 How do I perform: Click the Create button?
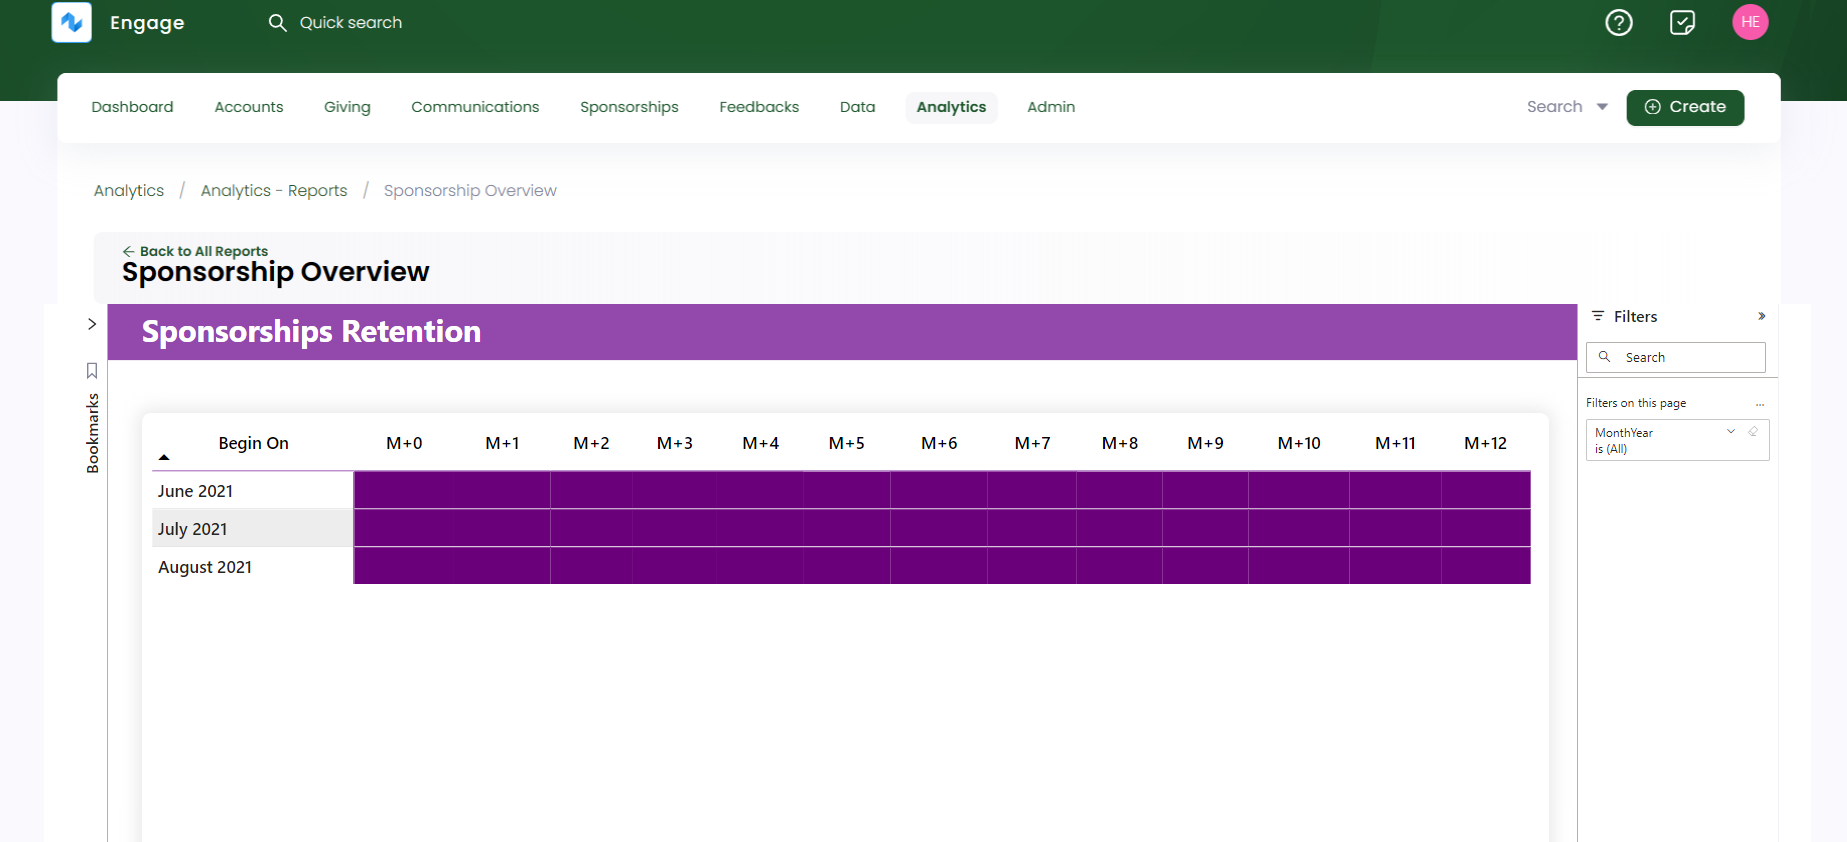(x=1685, y=107)
